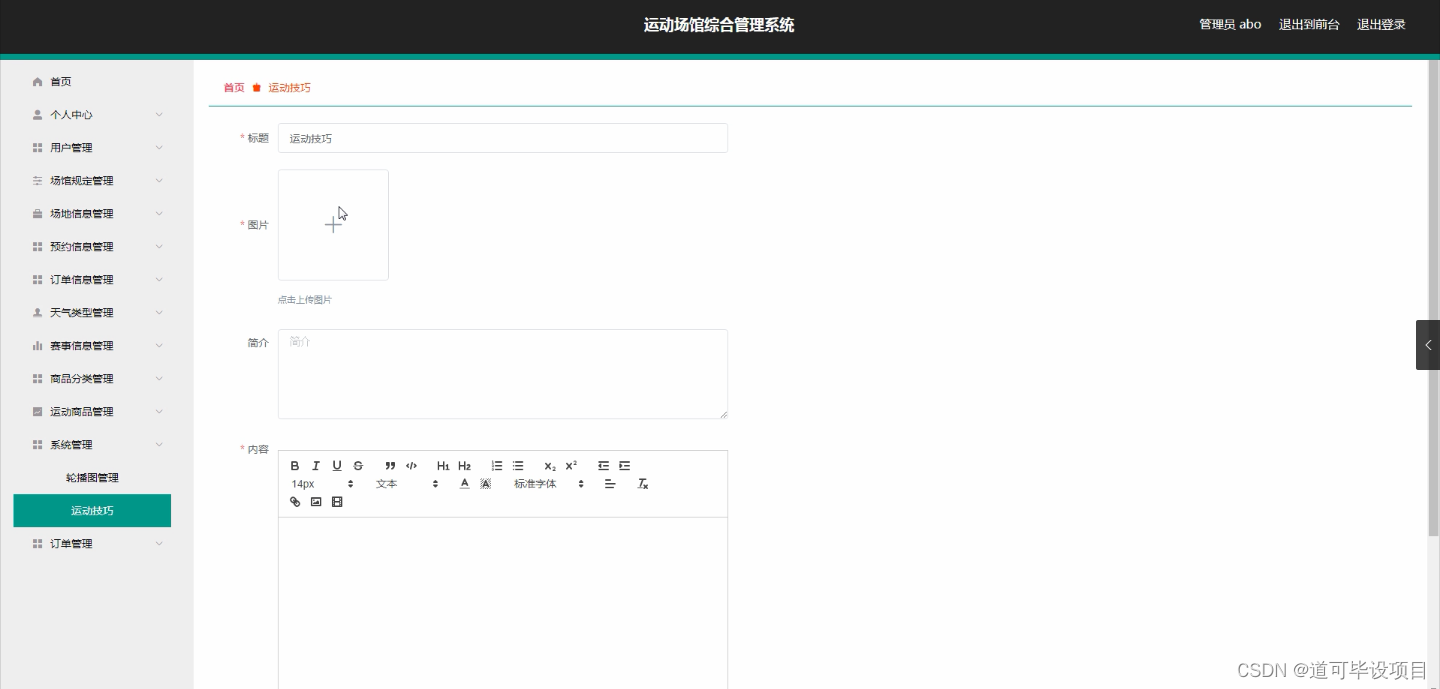Apply Heading 1 style in the editor
1440x689 pixels.
[x=442, y=465]
